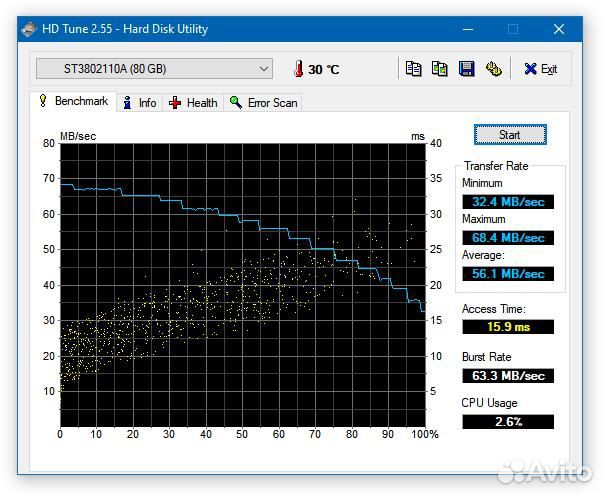
Task: Click the ms axis label on graph
Action: pyautogui.click(x=418, y=136)
